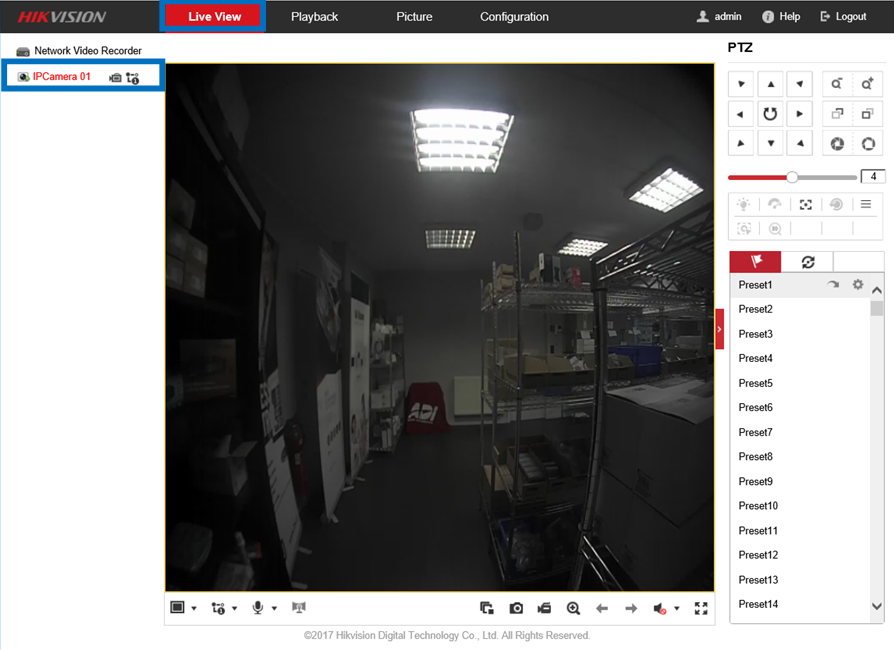Image resolution: width=894 pixels, height=650 pixels.
Task: Switch to the Playback tab
Action: coord(314,17)
